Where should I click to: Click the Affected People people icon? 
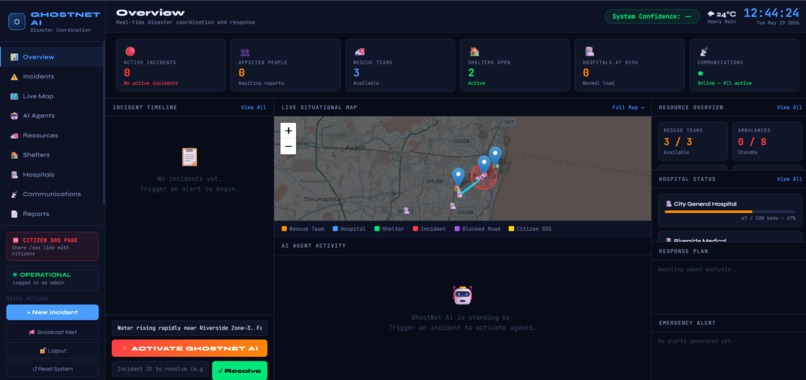pos(245,52)
